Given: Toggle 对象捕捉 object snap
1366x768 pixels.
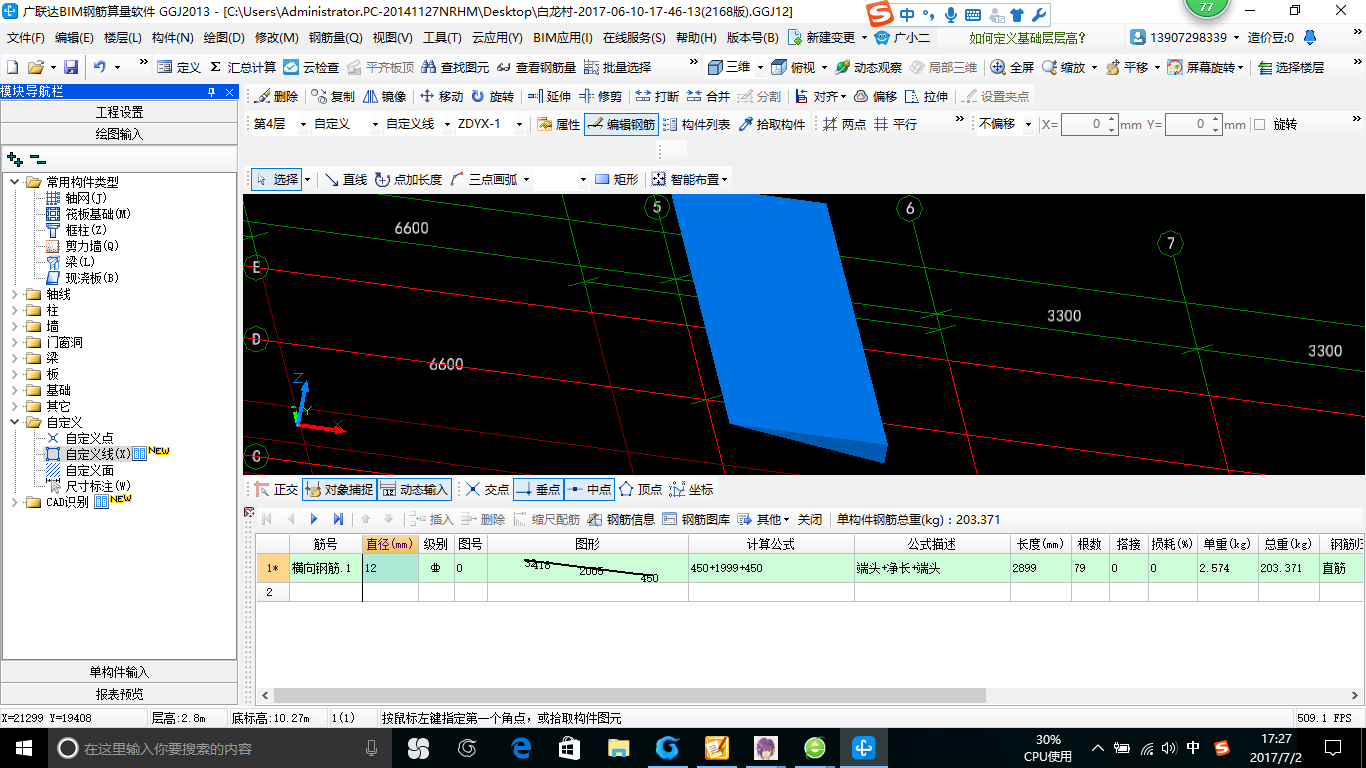Looking at the screenshot, I should (x=339, y=489).
